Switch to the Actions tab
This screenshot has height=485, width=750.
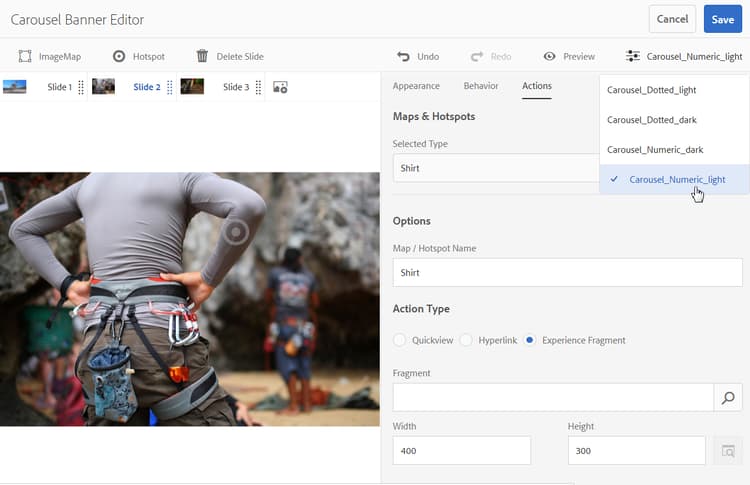(x=537, y=86)
